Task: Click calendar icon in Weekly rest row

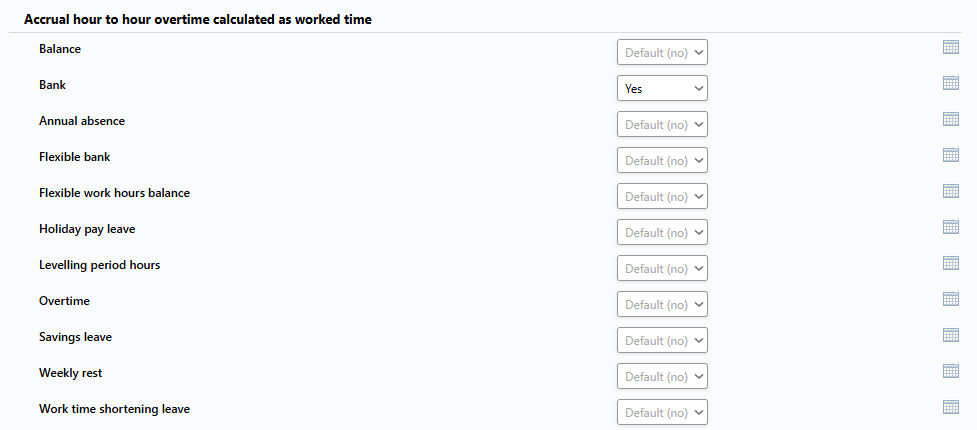Action: click(x=951, y=371)
